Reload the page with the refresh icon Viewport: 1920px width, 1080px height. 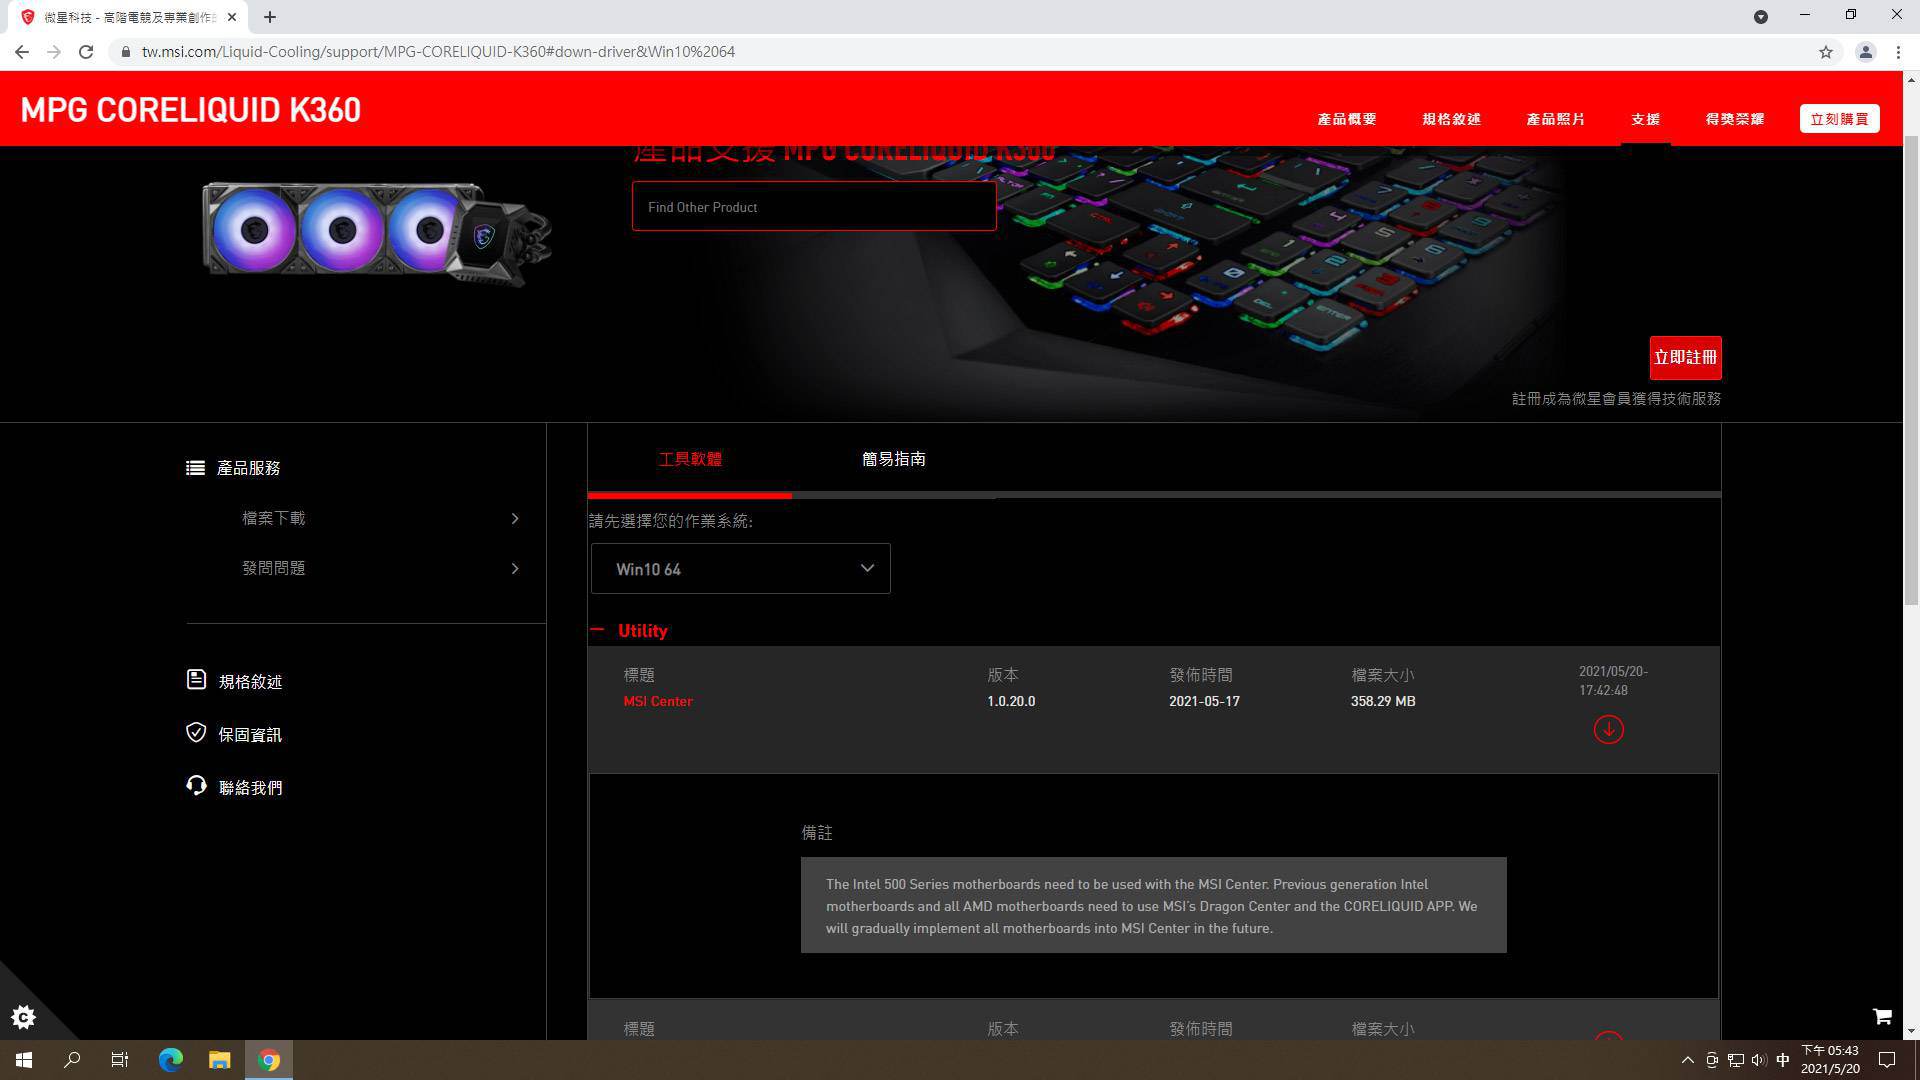pyautogui.click(x=86, y=52)
